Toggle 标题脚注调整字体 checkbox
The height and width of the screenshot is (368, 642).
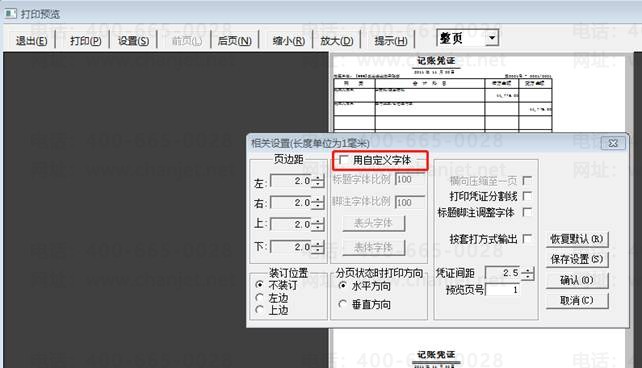pyautogui.click(x=528, y=212)
